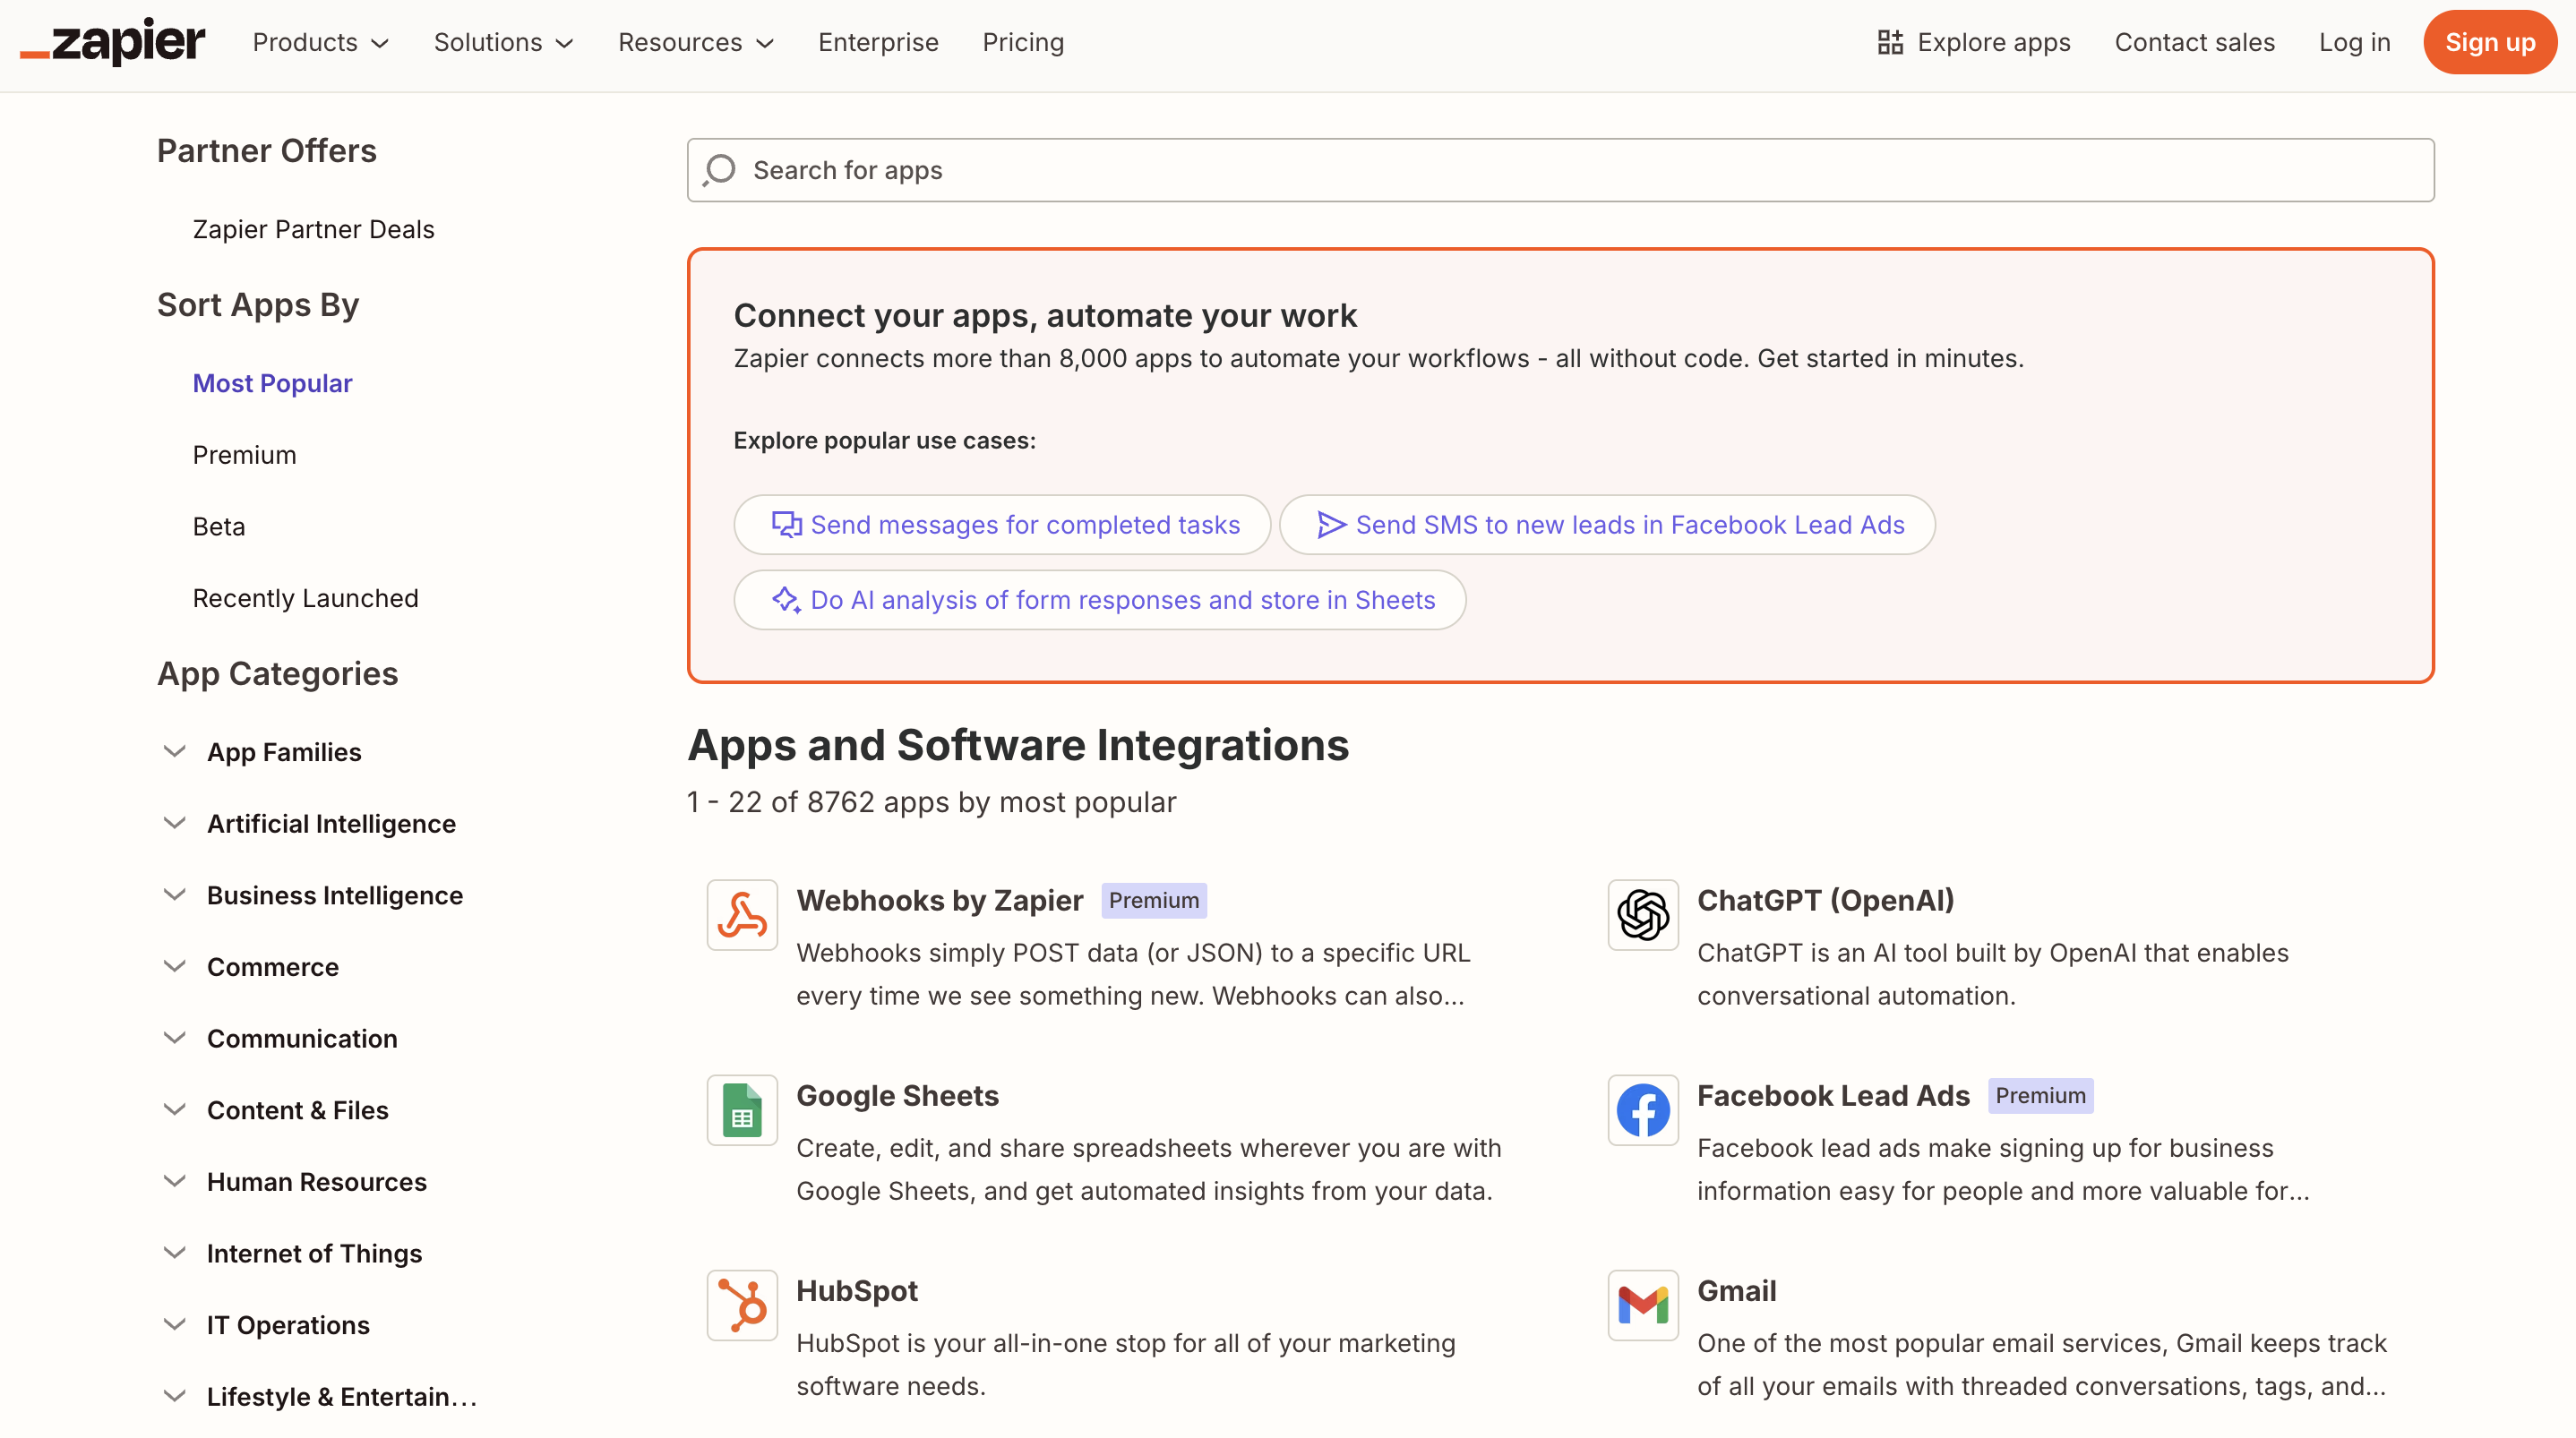Open Zapier Partner Deals

(x=313, y=229)
